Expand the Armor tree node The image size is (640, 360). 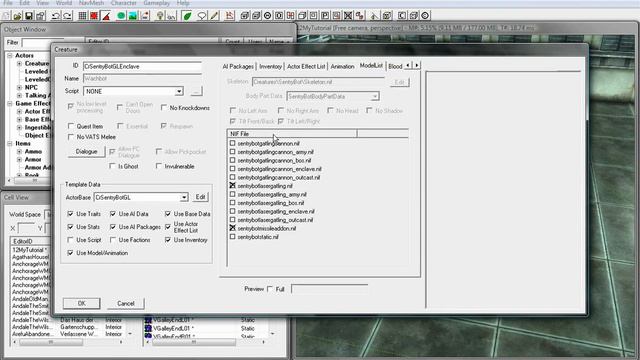click(19, 160)
